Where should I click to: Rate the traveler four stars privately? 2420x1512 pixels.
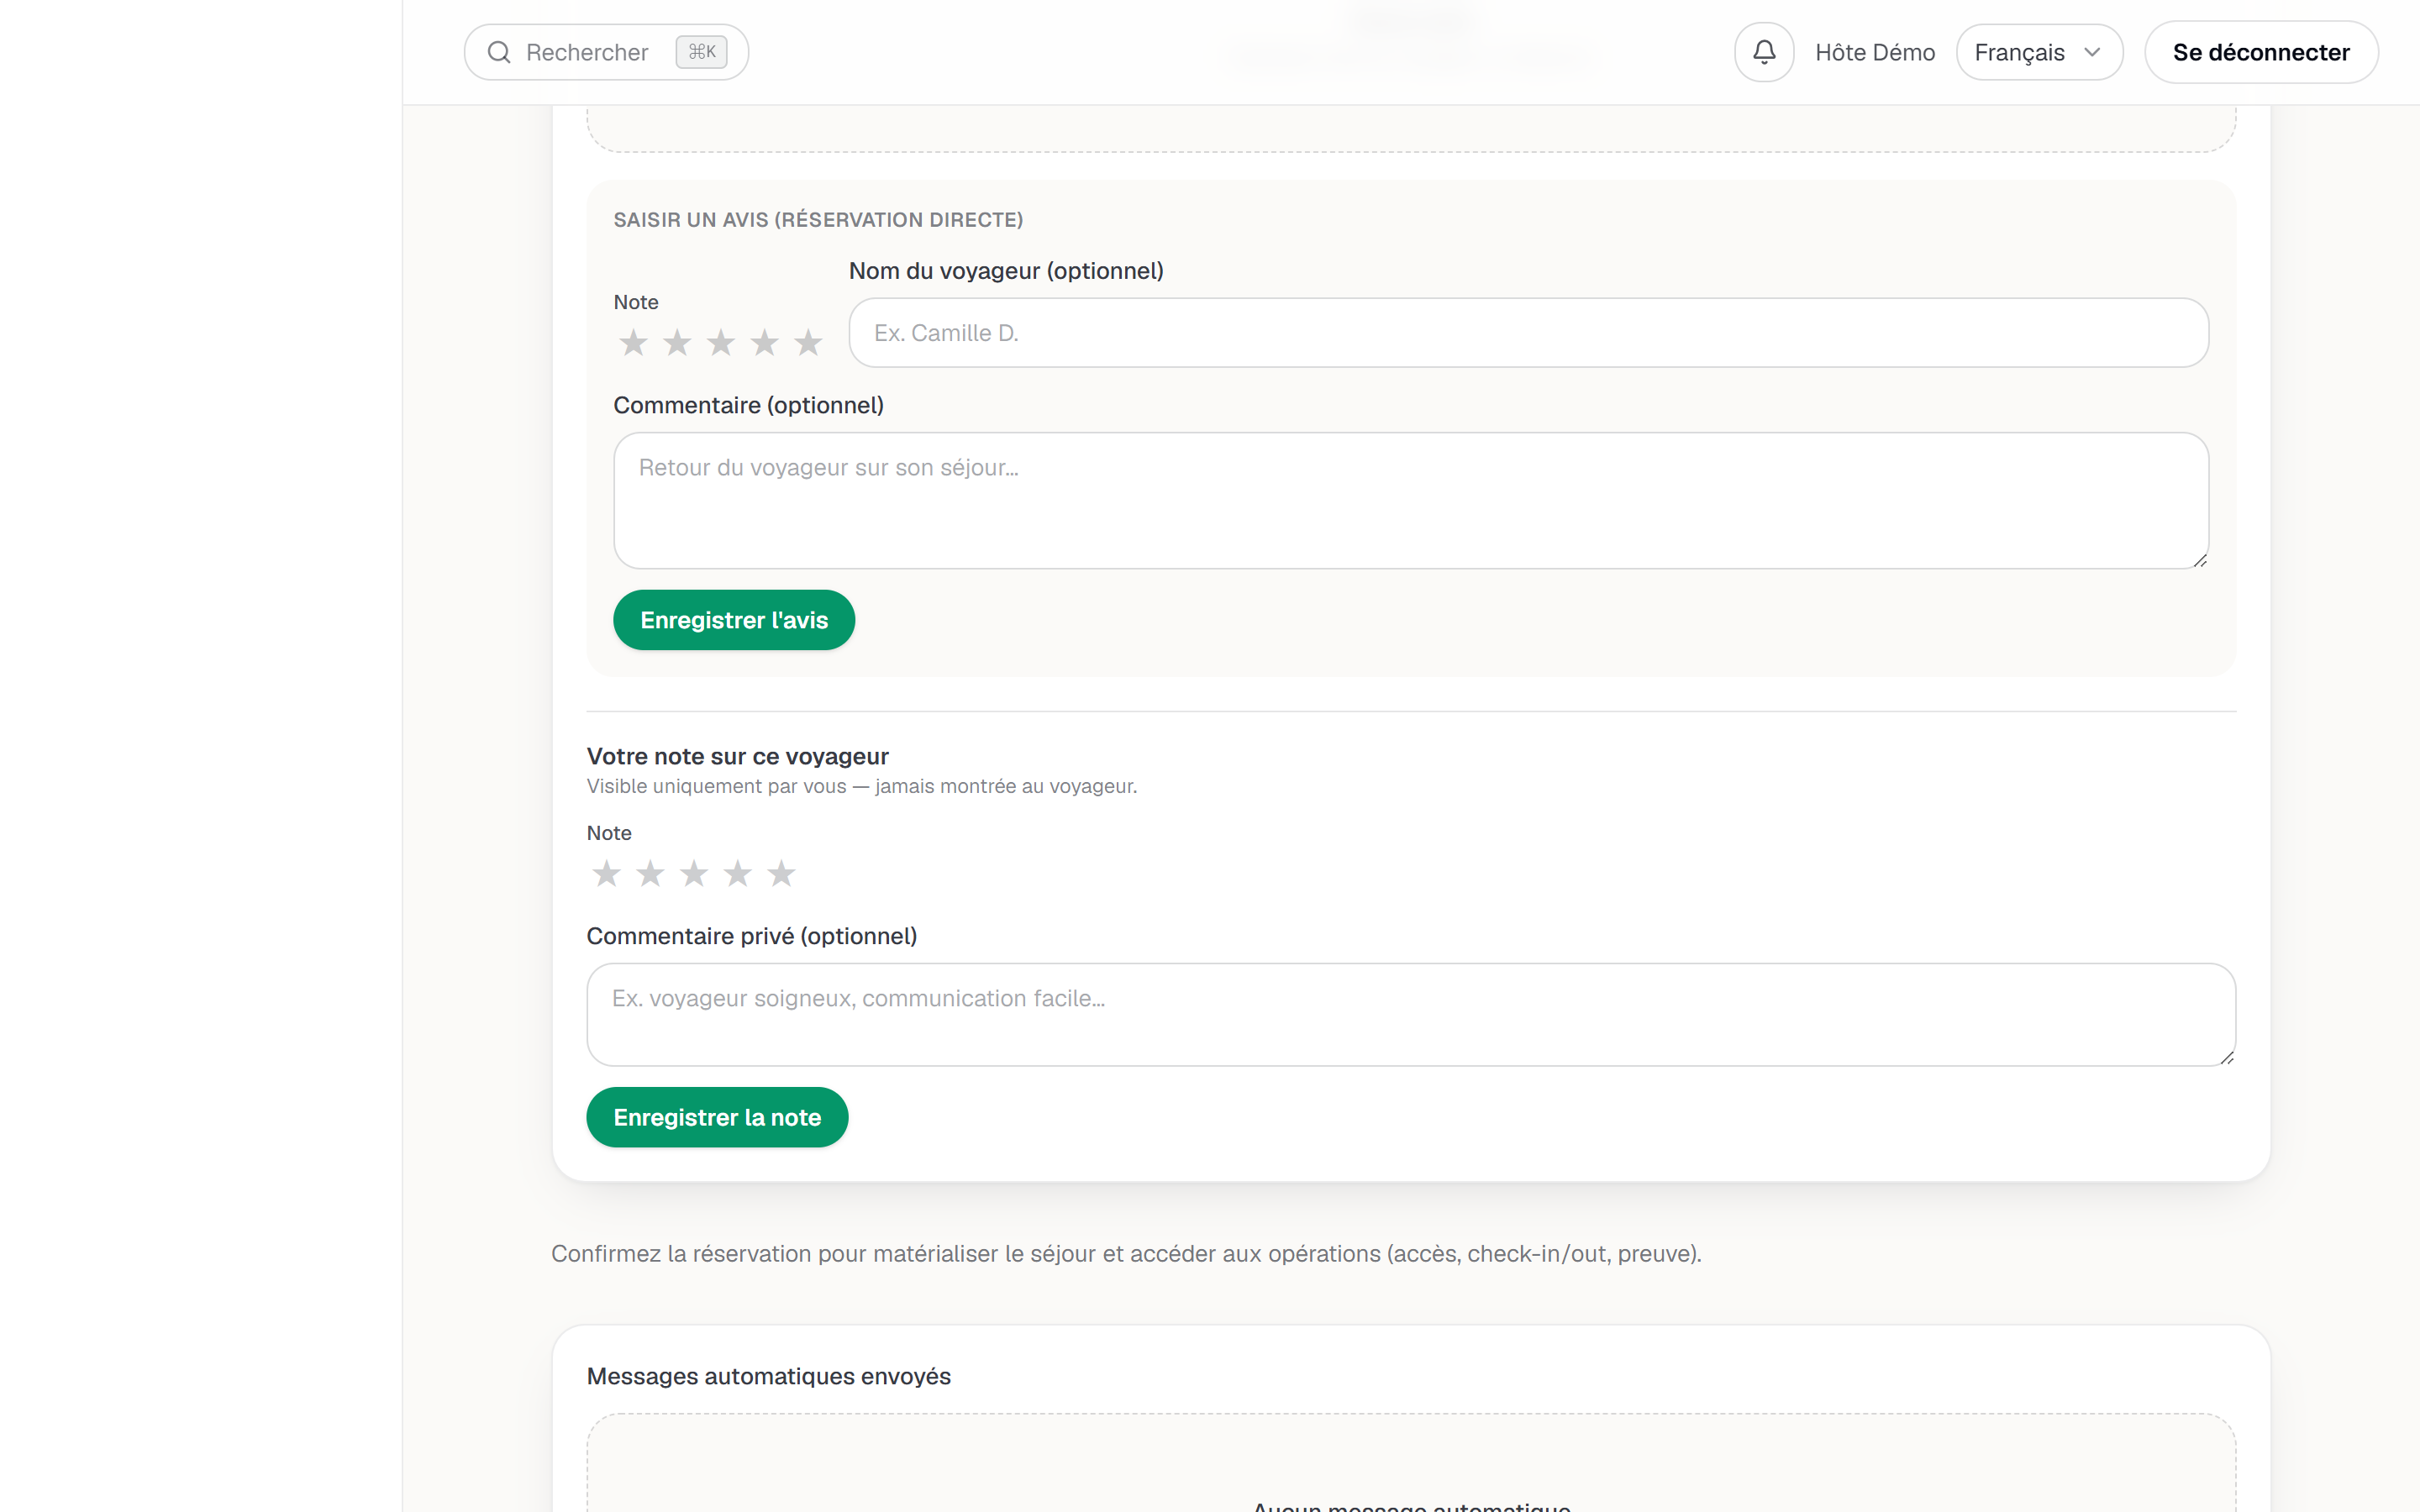(x=738, y=874)
